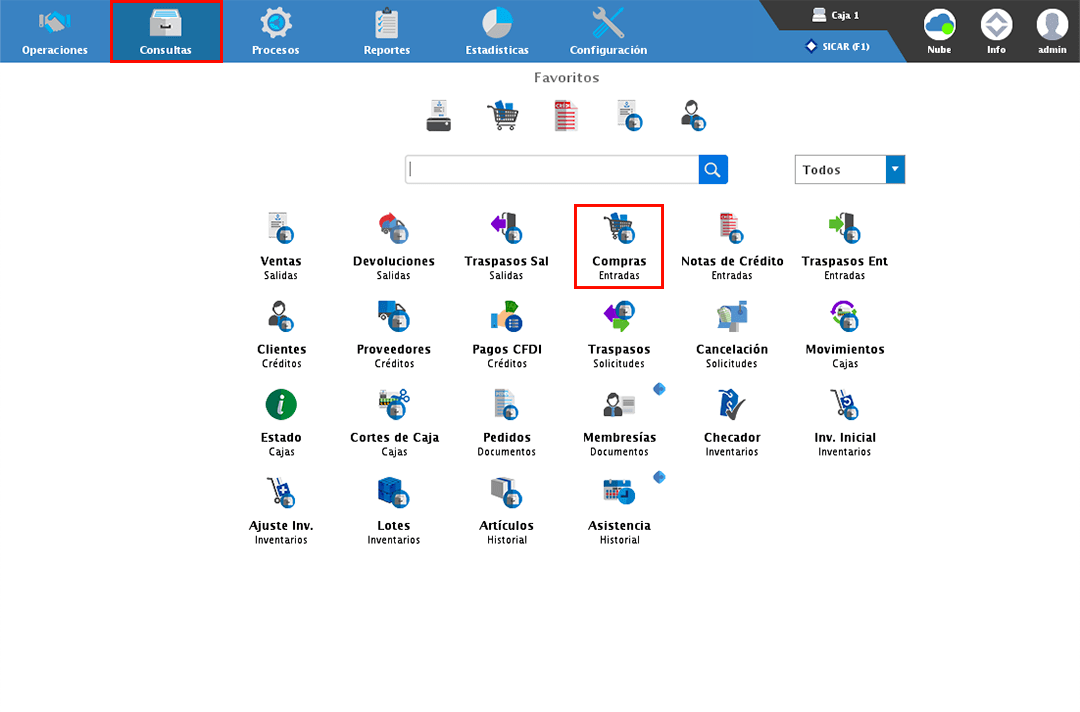Open Pagos CFDI Créditos

(x=507, y=318)
